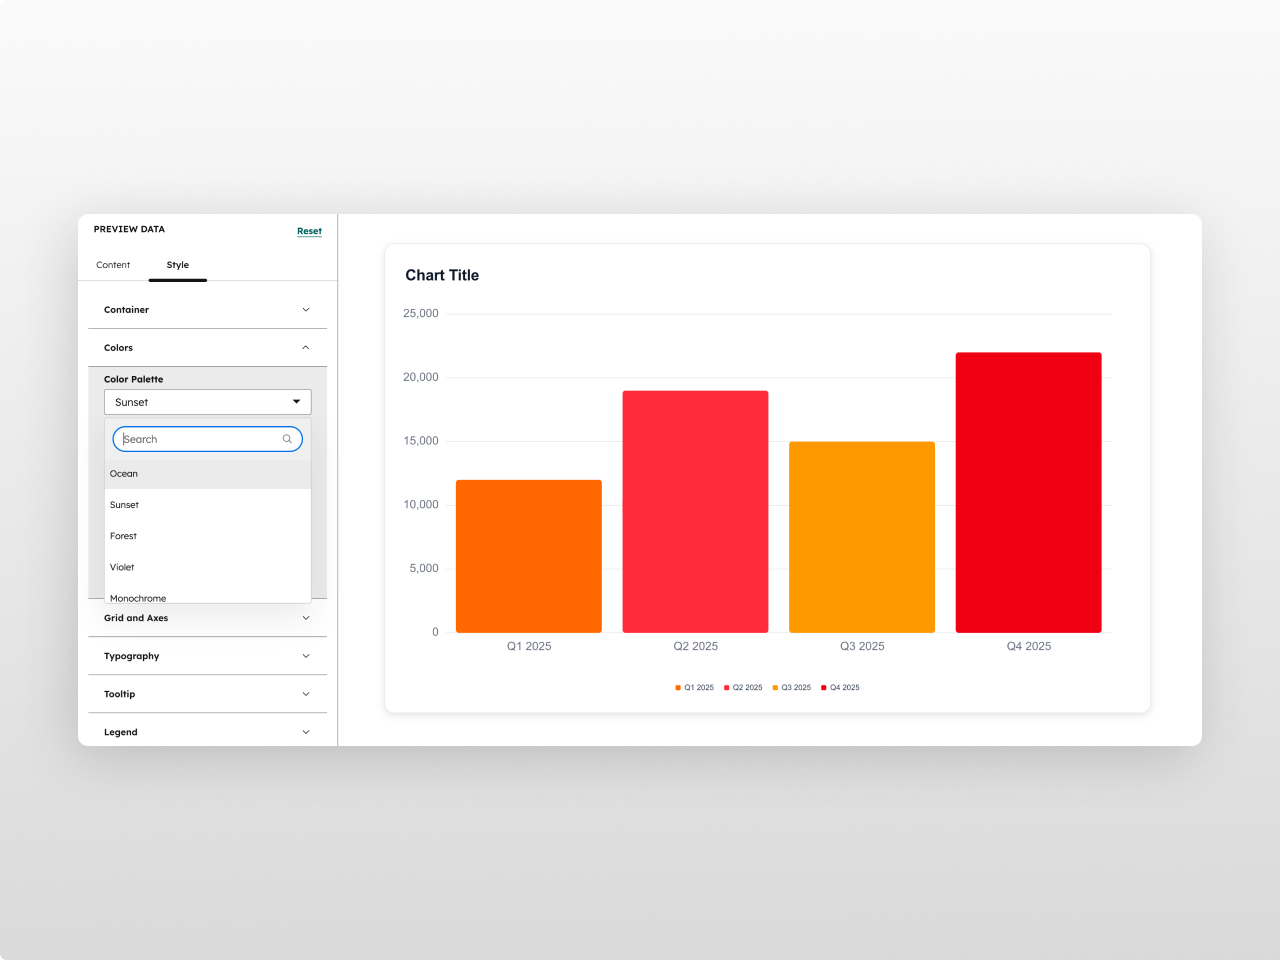Click the Q2 2025 legend color marker
The width and height of the screenshot is (1280, 960).
(727, 688)
